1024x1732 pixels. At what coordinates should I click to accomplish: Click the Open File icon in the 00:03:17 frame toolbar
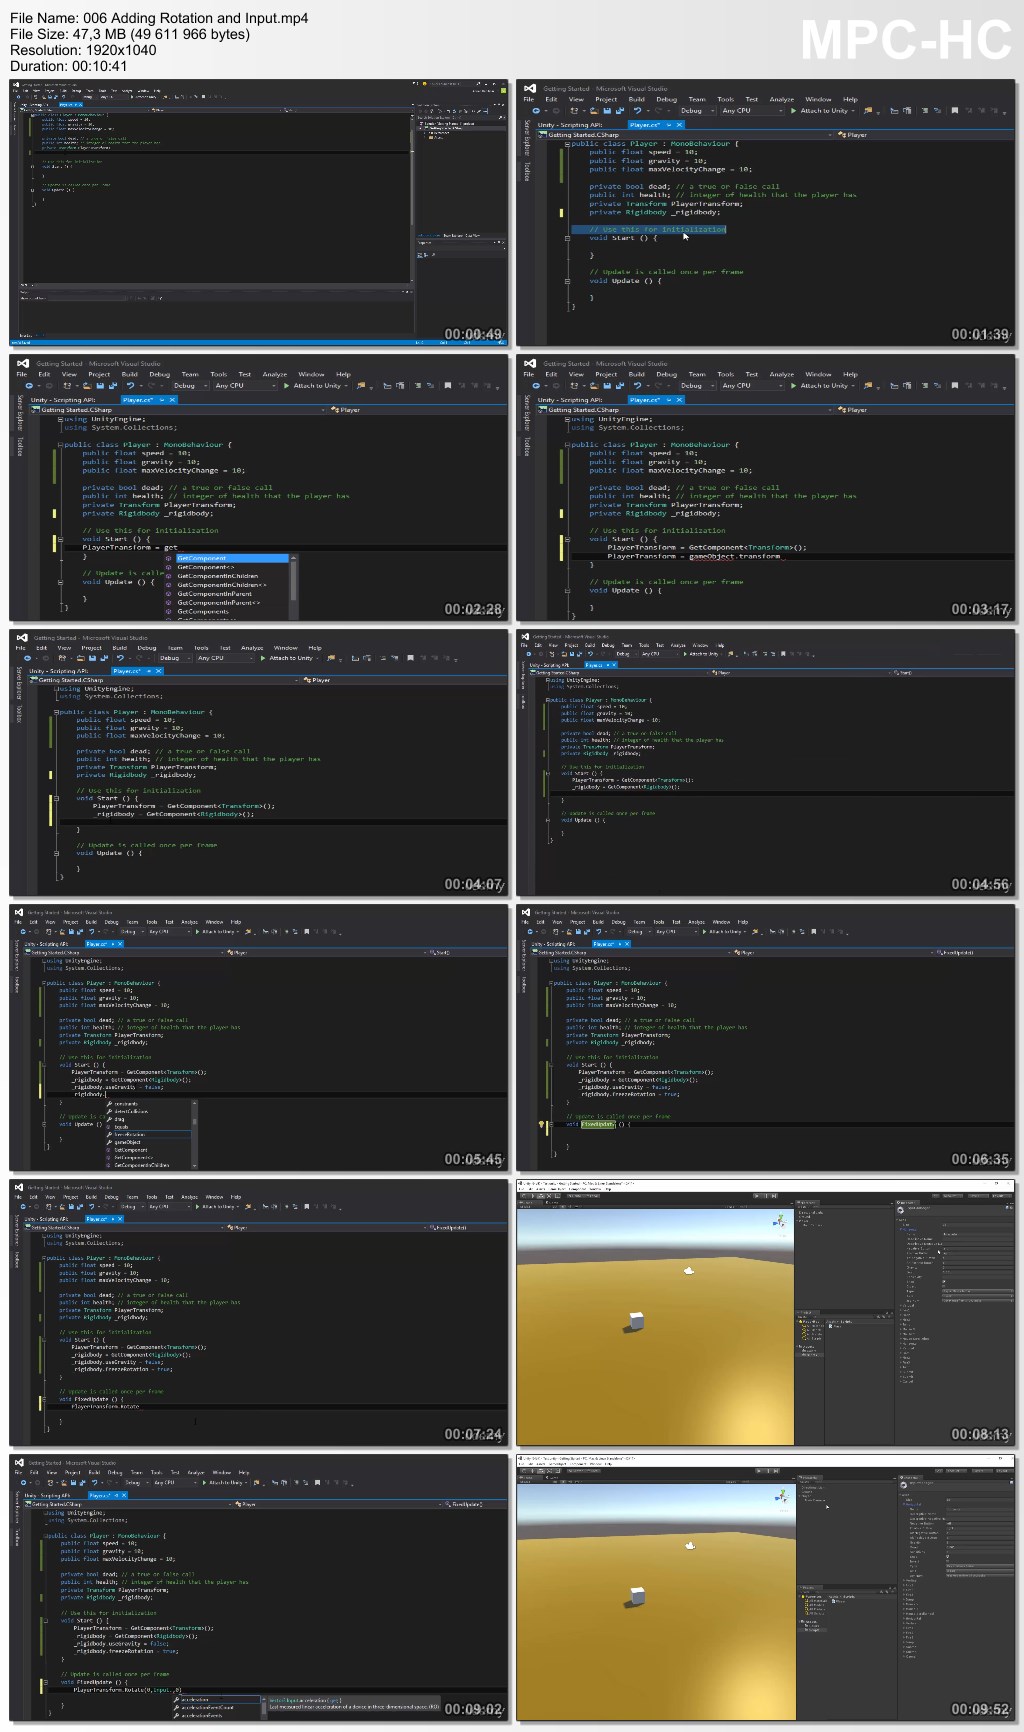pyautogui.click(x=594, y=386)
